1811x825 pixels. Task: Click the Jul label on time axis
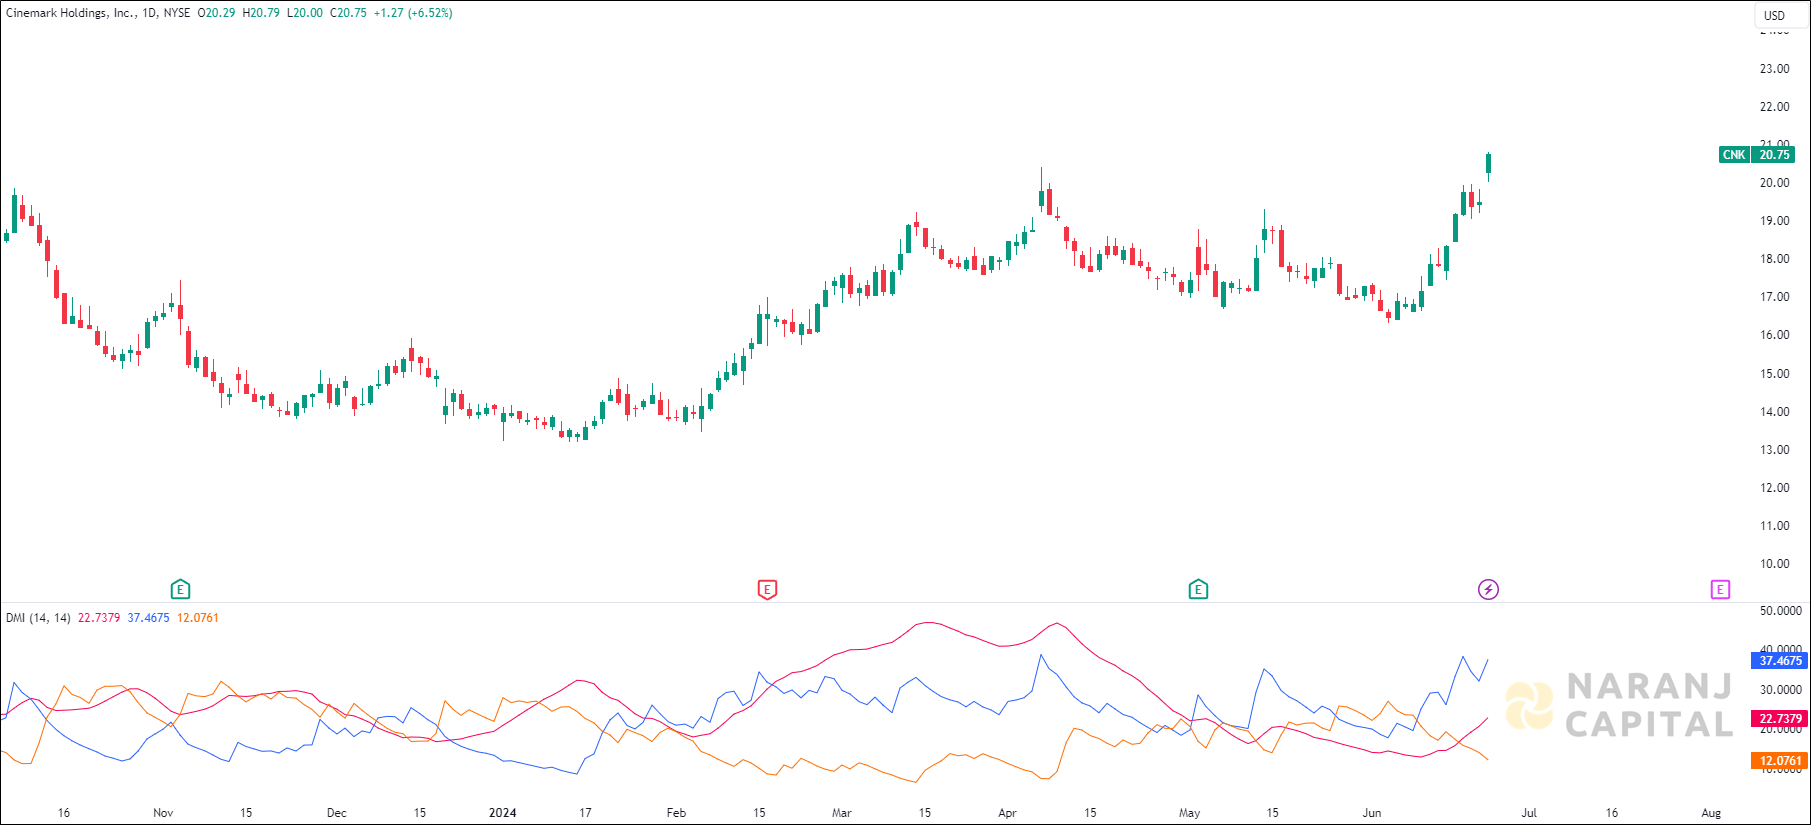click(x=1529, y=813)
